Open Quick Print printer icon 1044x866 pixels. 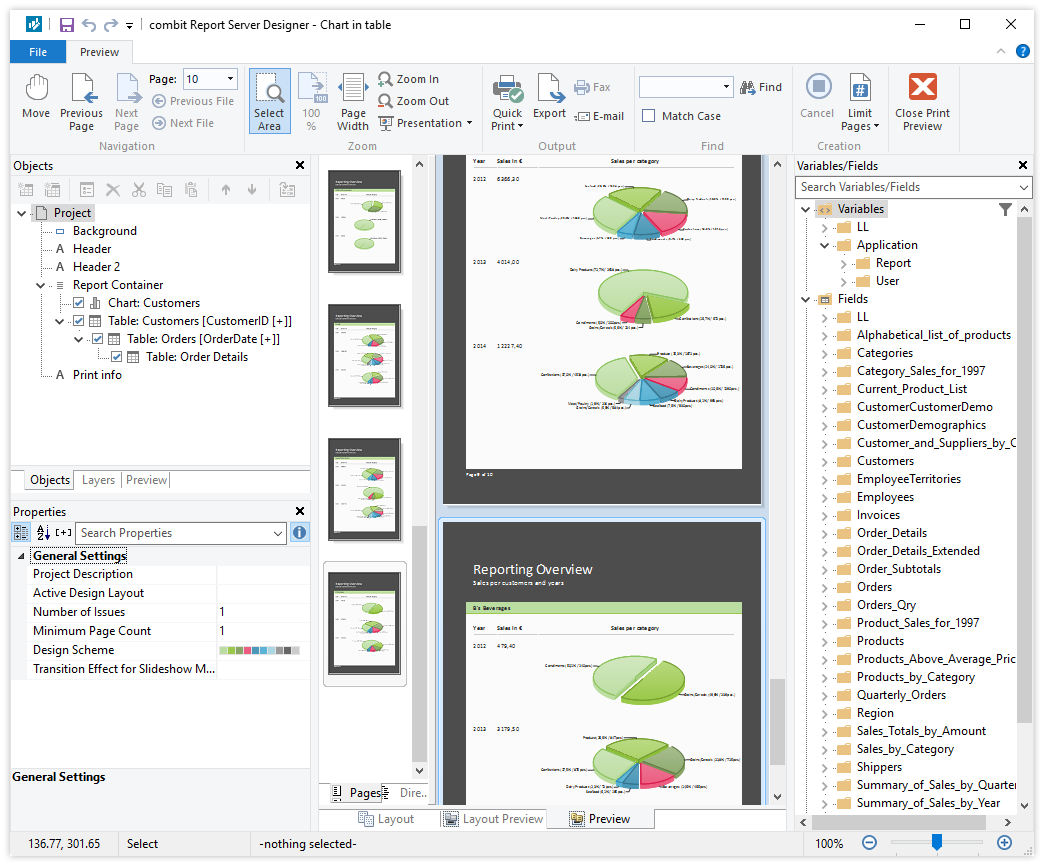coord(507,102)
